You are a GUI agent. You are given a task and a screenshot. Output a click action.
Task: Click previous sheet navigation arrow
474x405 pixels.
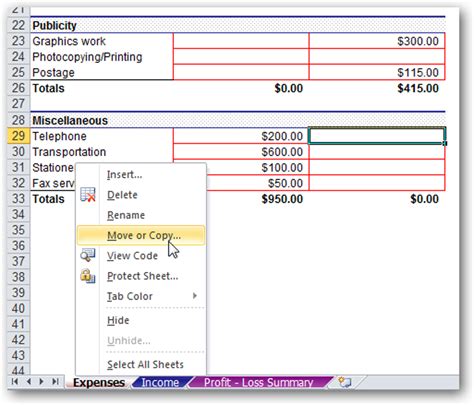[x=29, y=381]
